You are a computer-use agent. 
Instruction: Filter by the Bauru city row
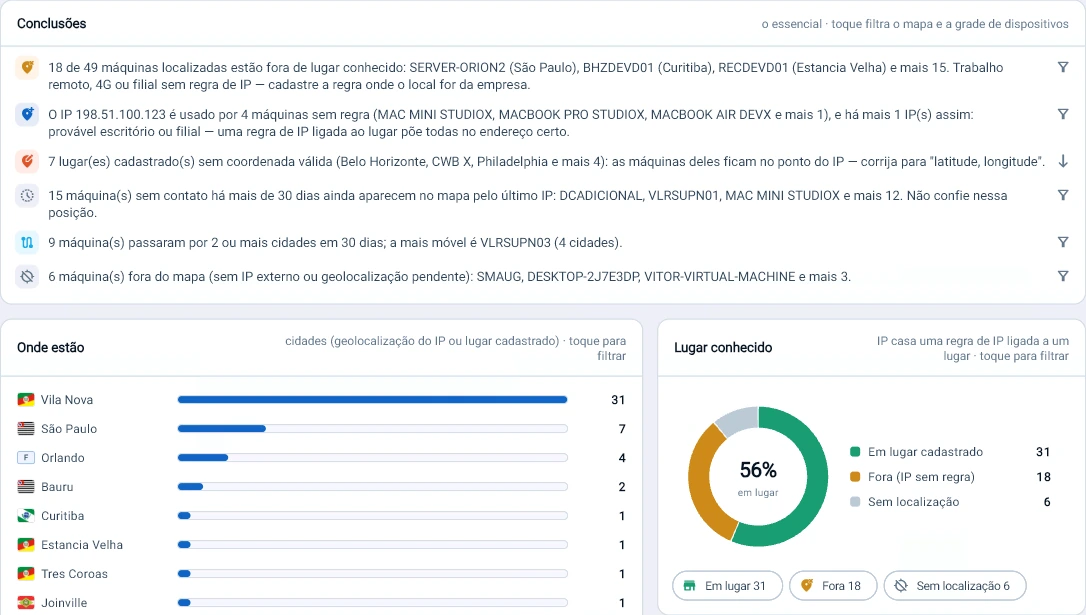(322, 487)
